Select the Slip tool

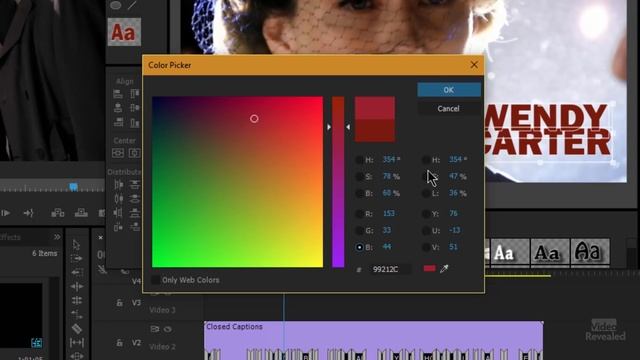(x=76, y=342)
